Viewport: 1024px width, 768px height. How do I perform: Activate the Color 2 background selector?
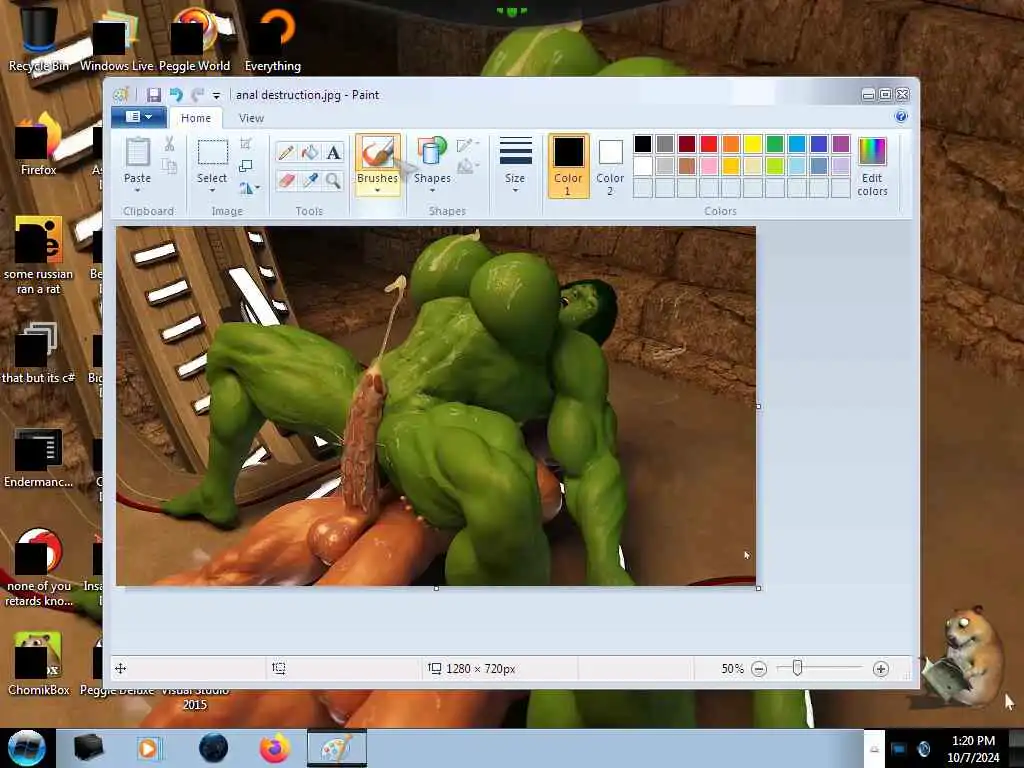pos(610,166)
